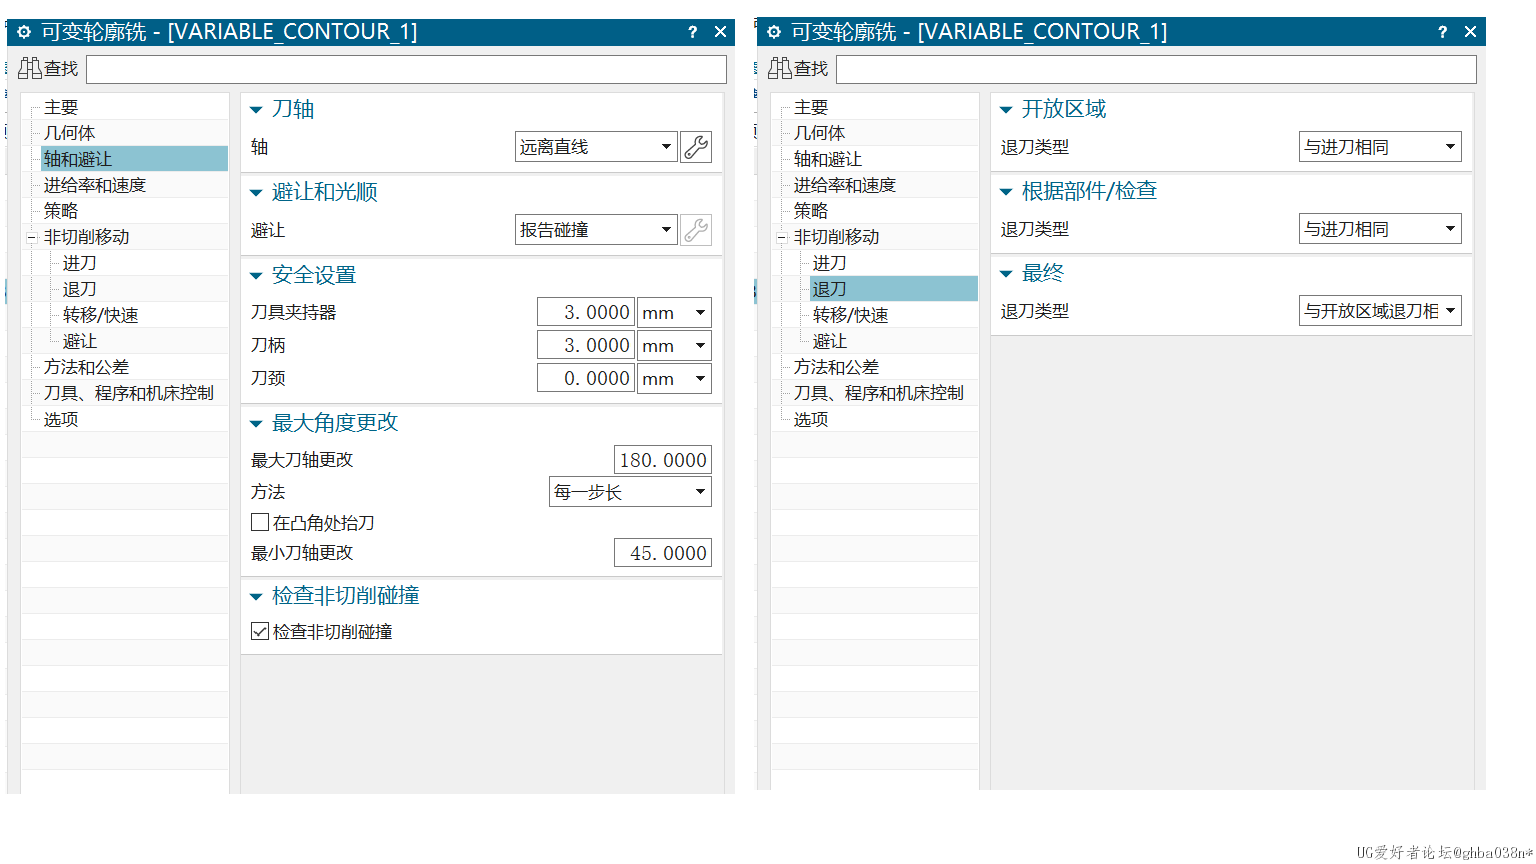1536x864 pixels.
Task: Select 方法和公差 in right dialog tree
Action: click(x=836, y=367)
